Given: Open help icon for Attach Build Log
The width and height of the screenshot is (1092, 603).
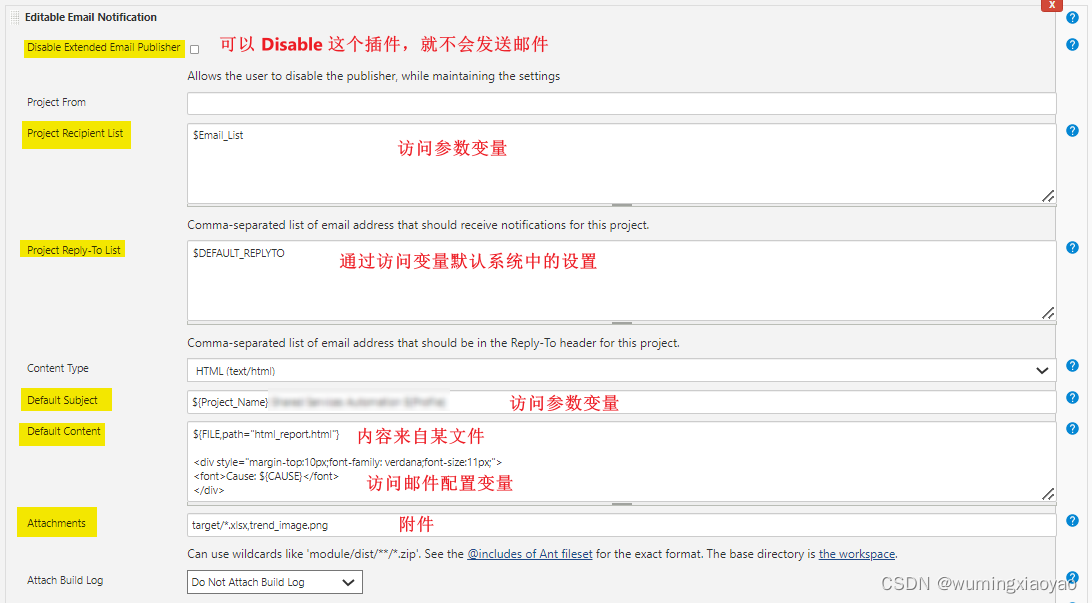Looking at the screenshot, I should coord(1072,578).
